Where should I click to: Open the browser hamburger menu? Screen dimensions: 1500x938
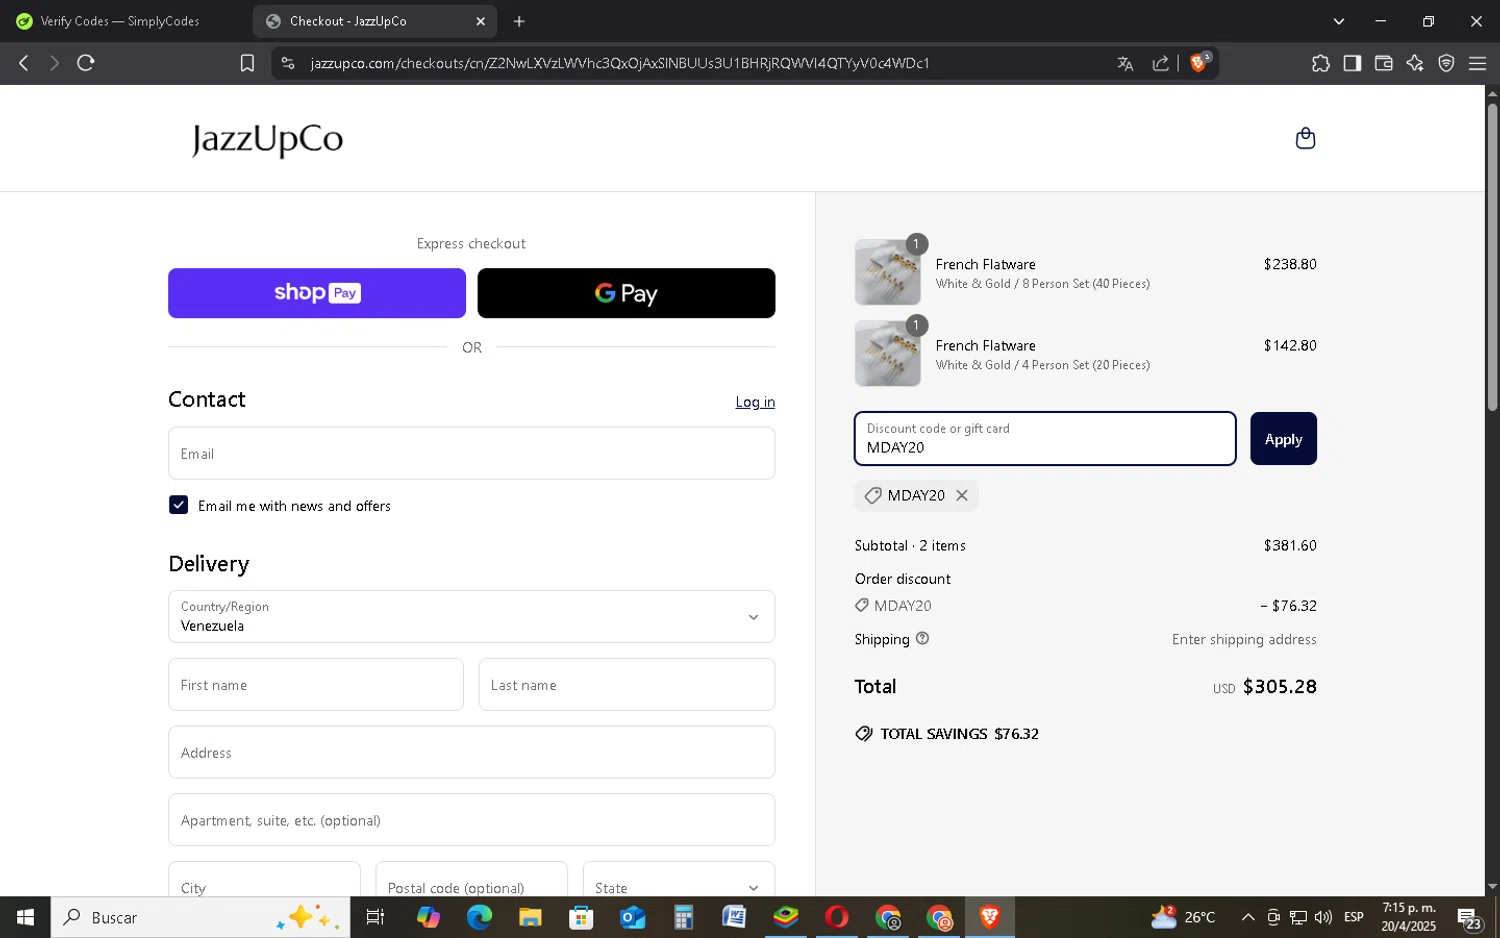tap(1477, 63)
